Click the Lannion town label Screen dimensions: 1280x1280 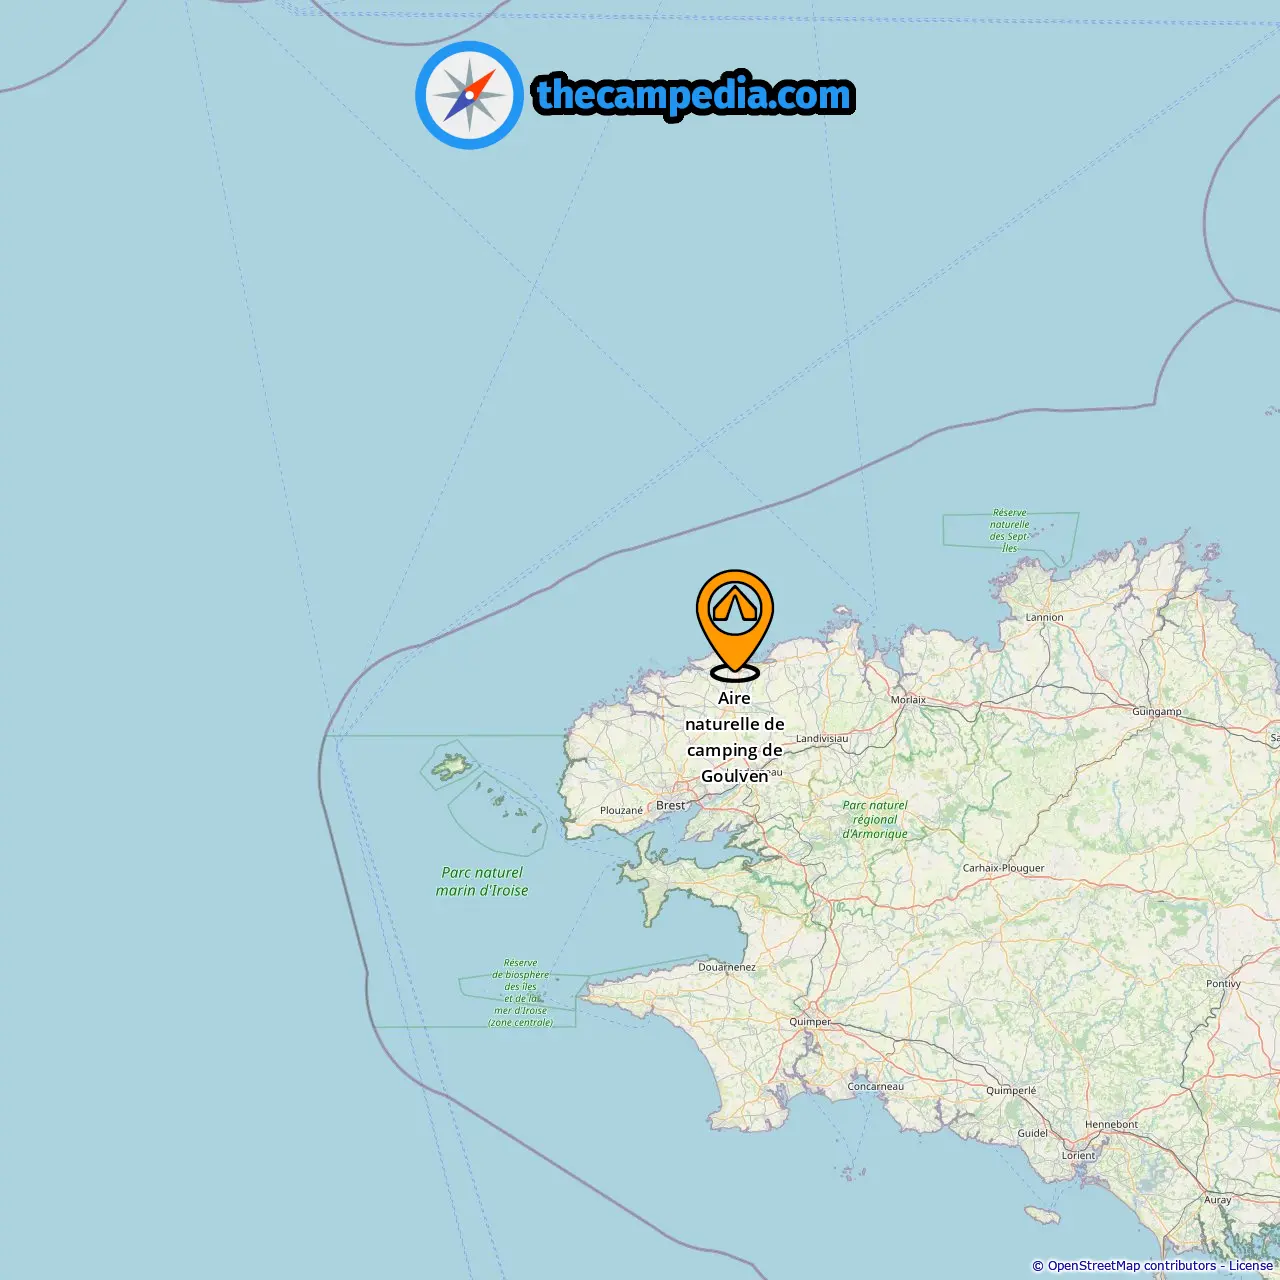click(1045, 617)
